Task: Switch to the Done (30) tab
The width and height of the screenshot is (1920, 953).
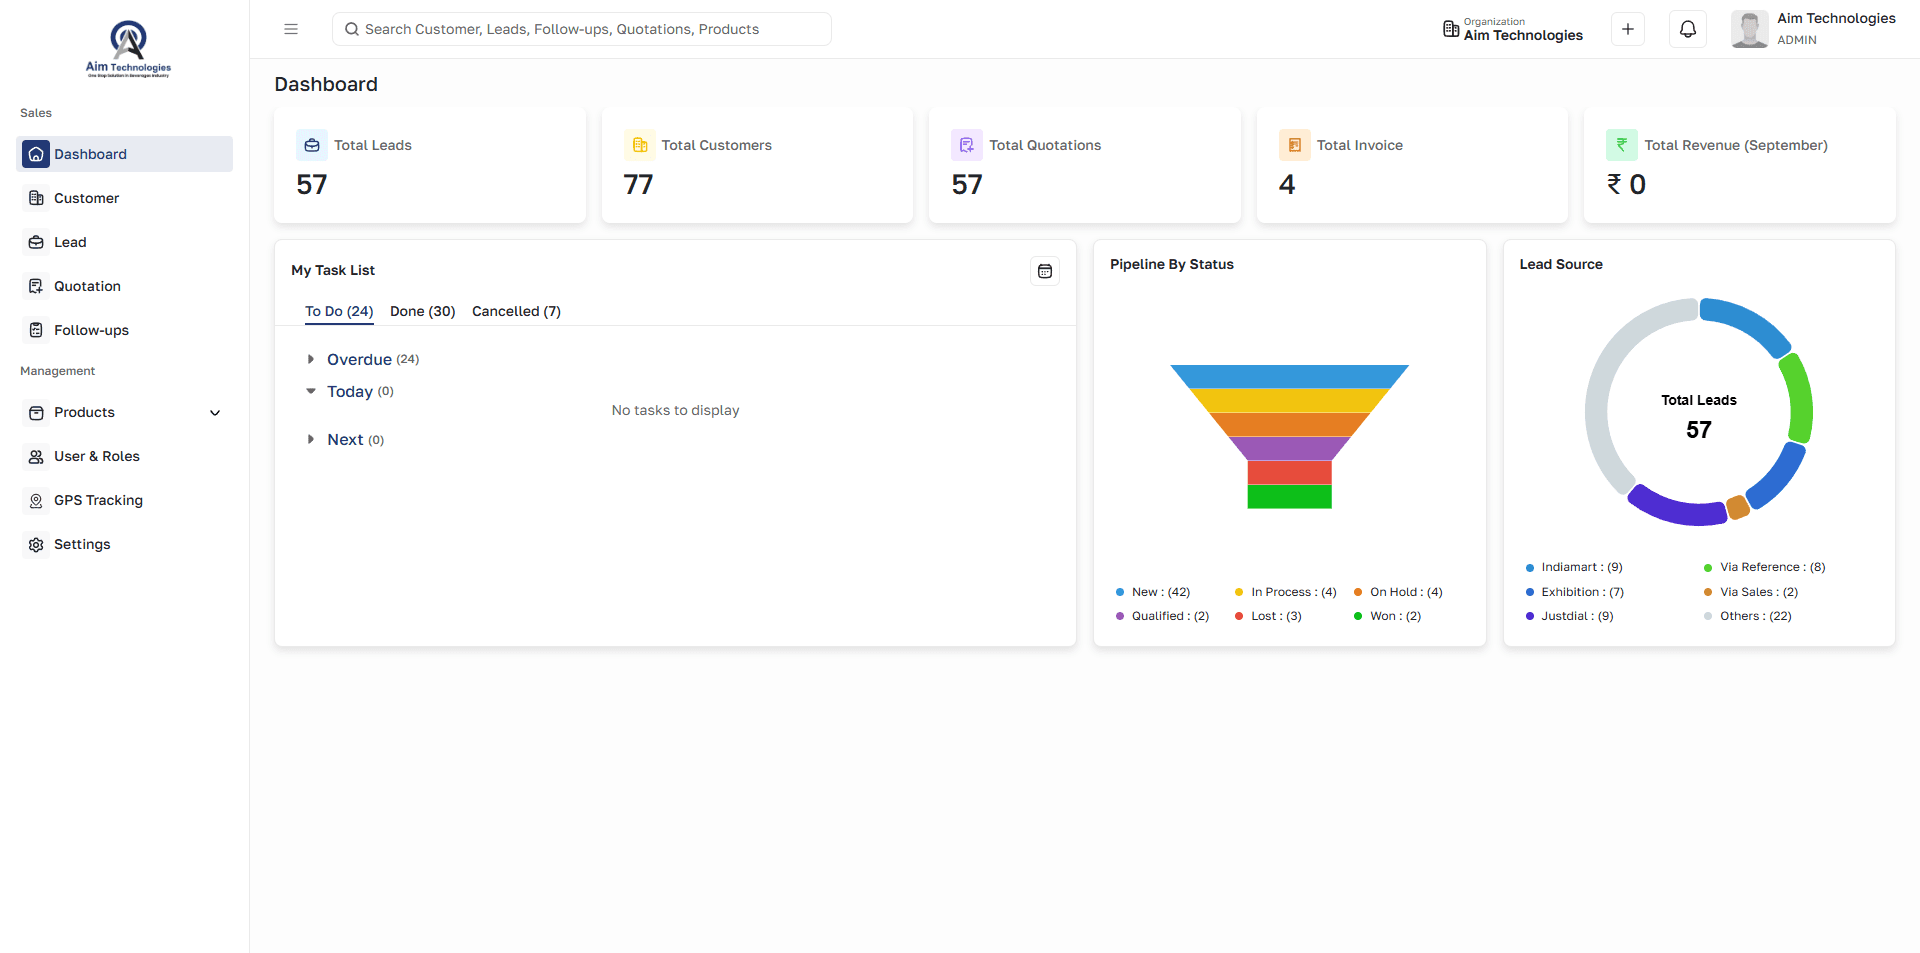Action: (423, 311)
